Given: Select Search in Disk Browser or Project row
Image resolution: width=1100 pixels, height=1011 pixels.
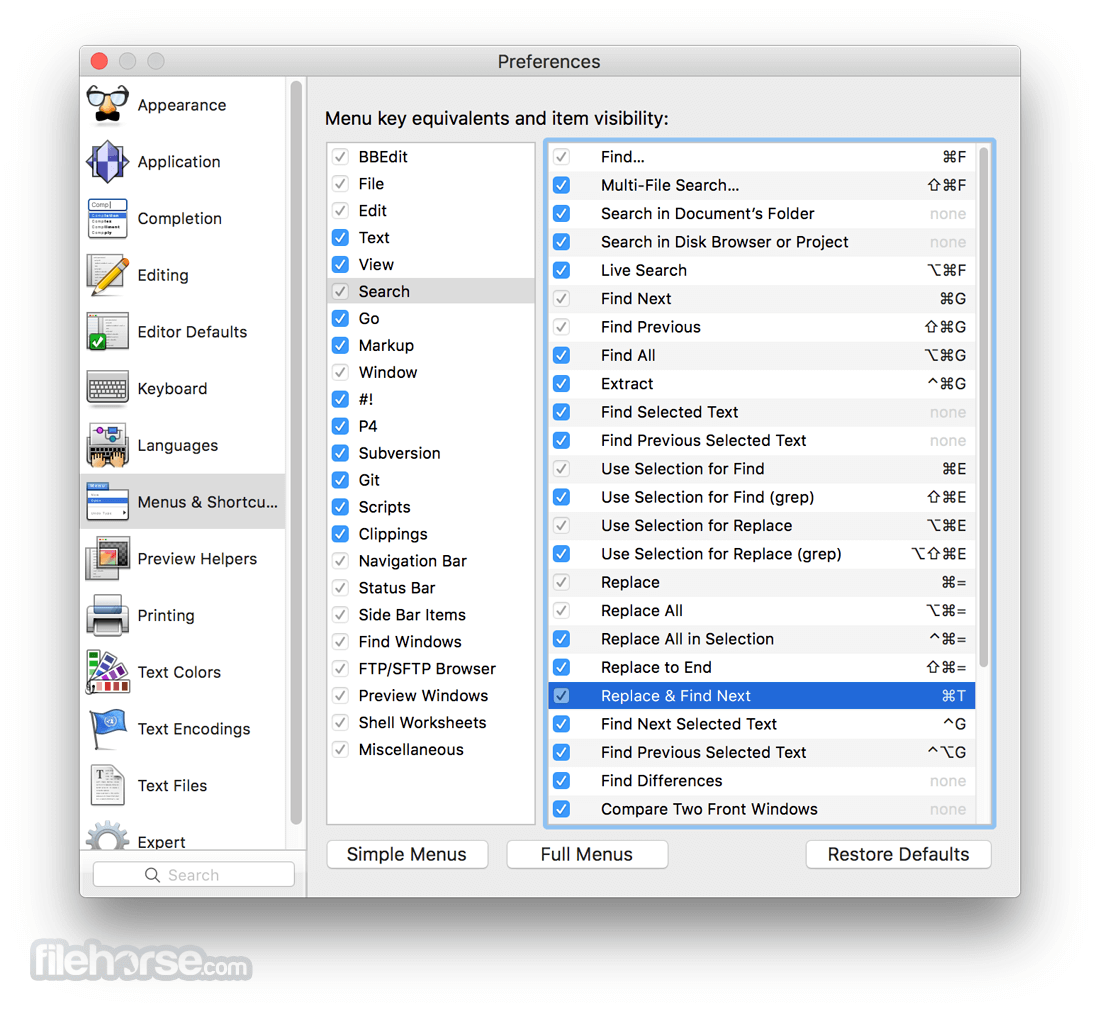Looking at the screenshot, I should pyautogui.click(x=761, y=242).
